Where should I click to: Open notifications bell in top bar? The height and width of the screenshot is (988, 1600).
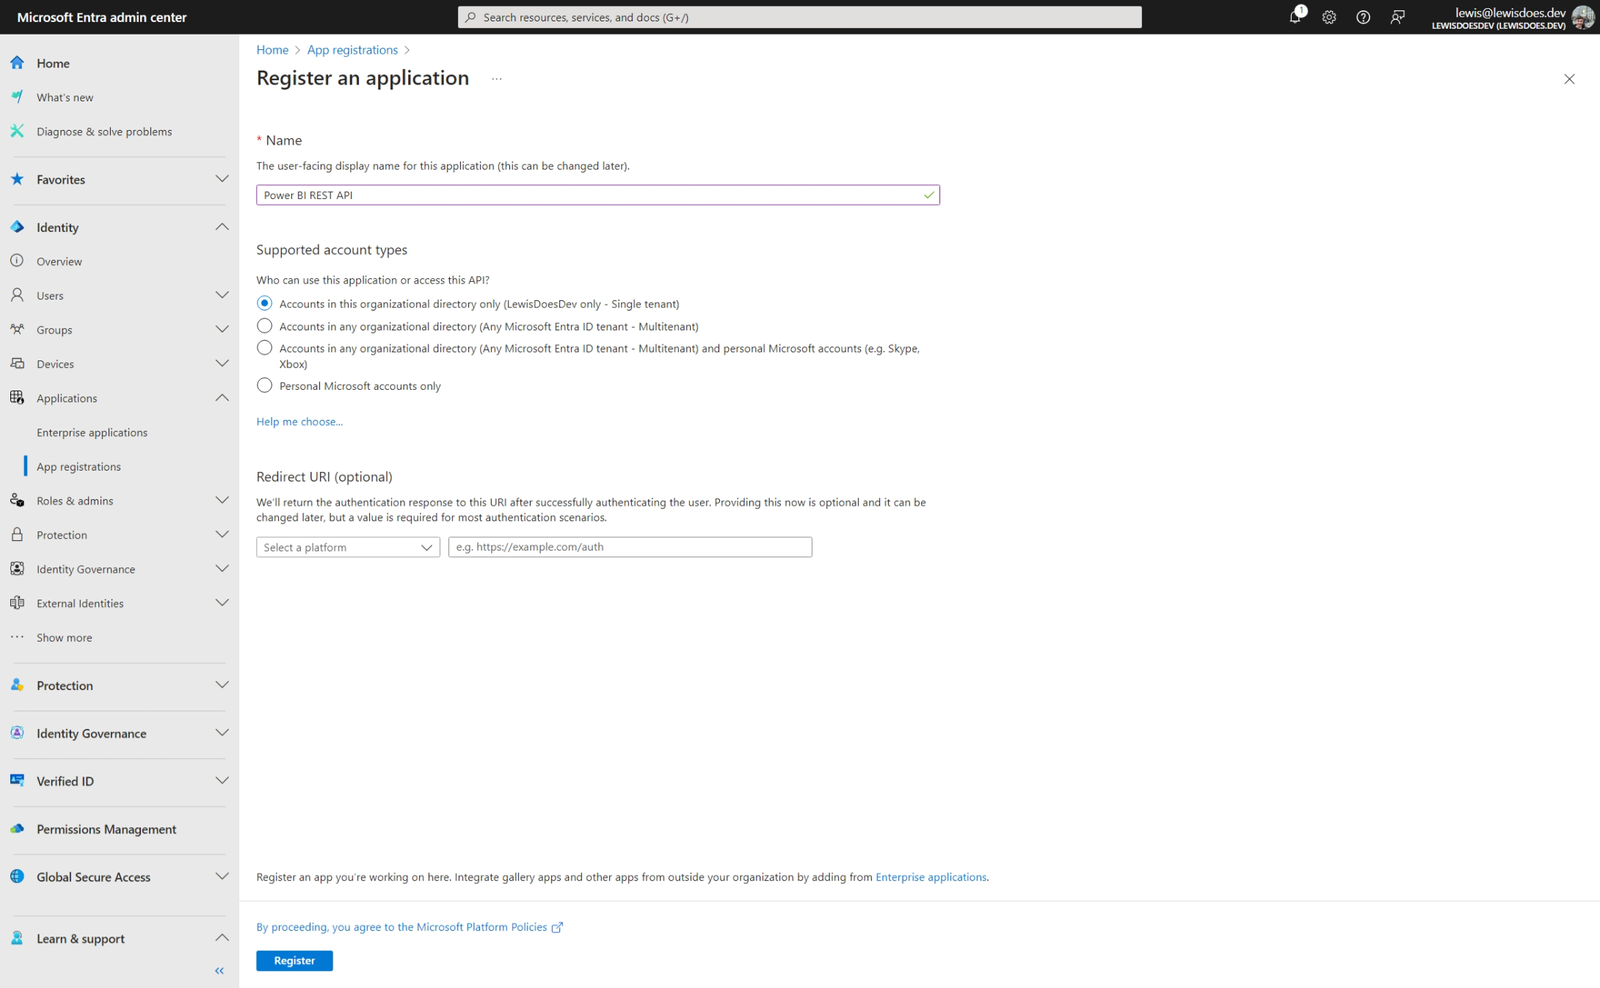tap(1295, 17)
